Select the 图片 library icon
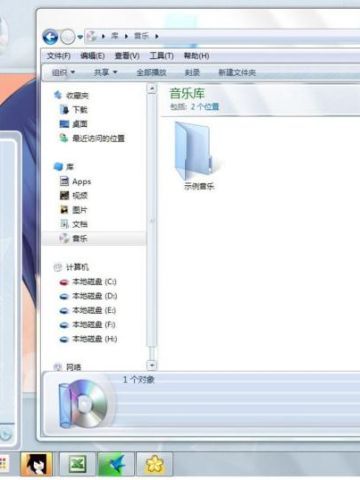Screen dimensions: 360x480 (64, 210)
